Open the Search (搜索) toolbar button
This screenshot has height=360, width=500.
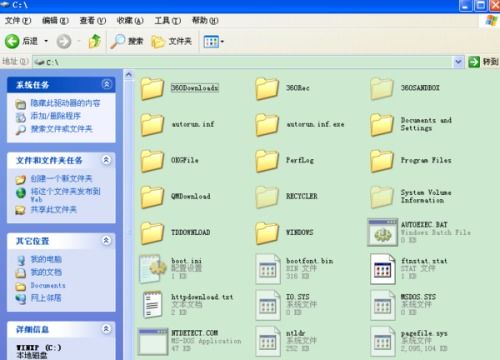click(x=127, y=41)
